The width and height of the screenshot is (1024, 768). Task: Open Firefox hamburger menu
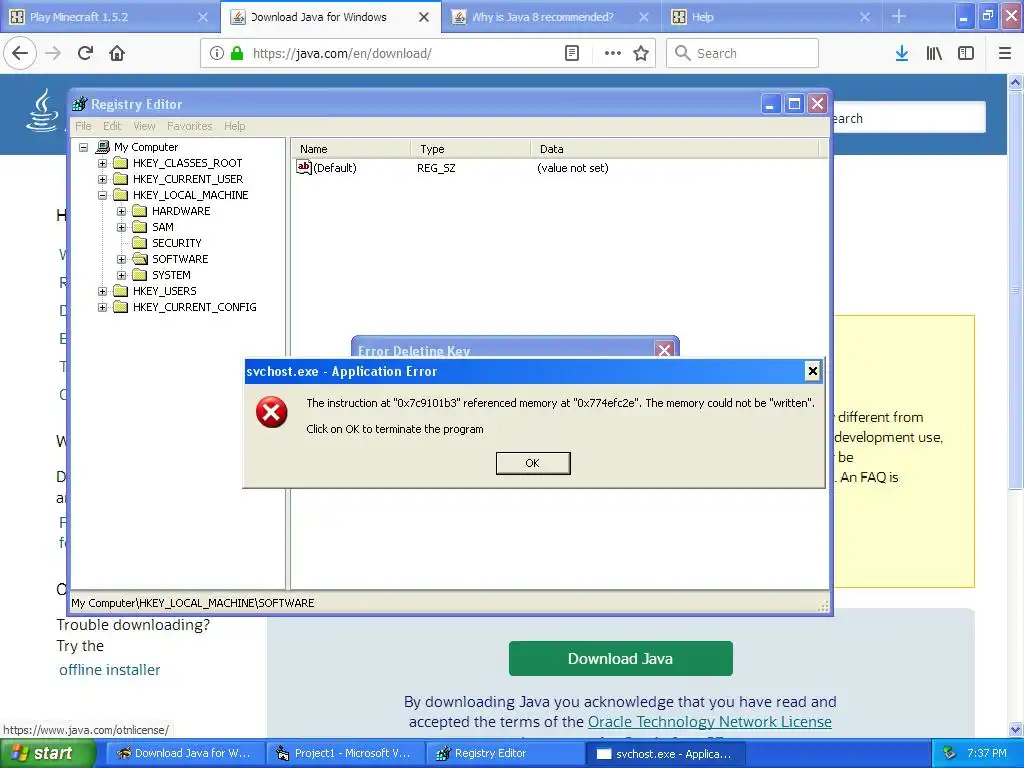pos(1005,53)
